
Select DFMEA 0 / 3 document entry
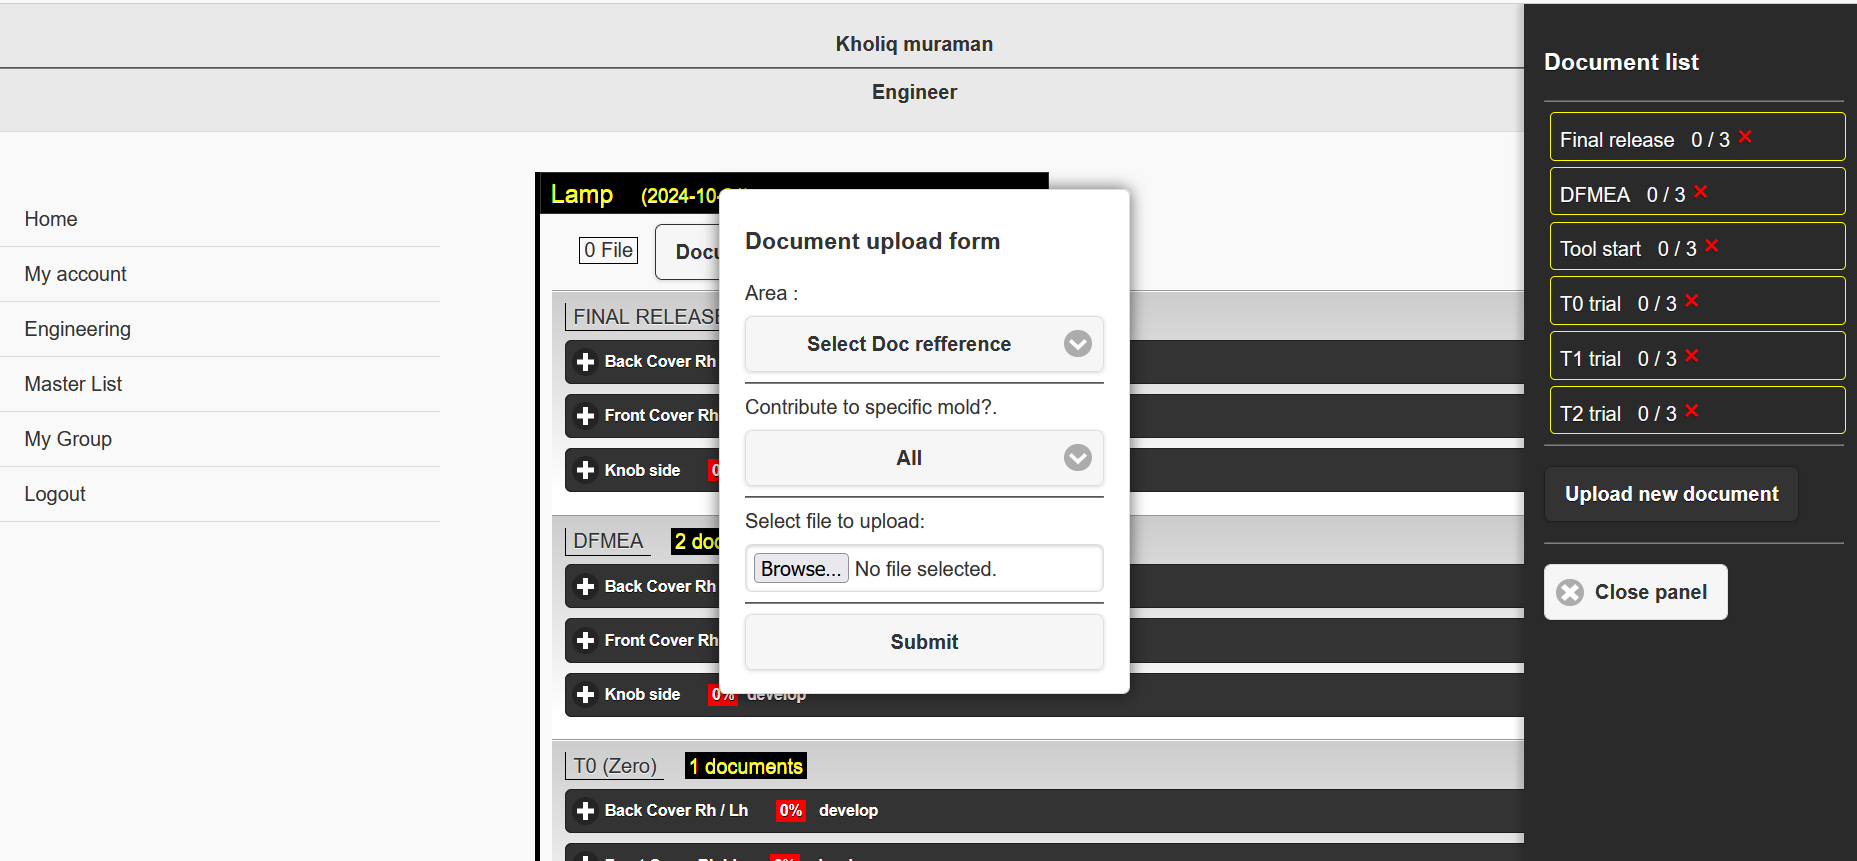(1697, 191)
